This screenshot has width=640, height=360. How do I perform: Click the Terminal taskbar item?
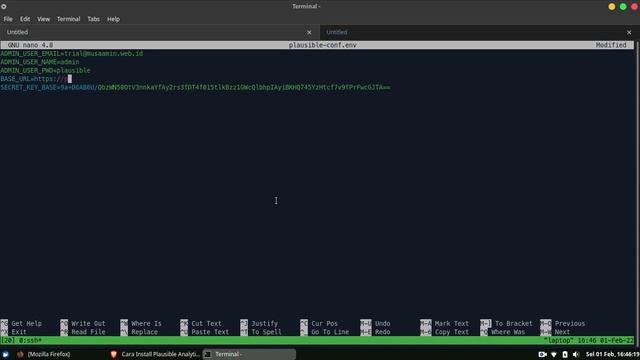[x=249, y=354]
